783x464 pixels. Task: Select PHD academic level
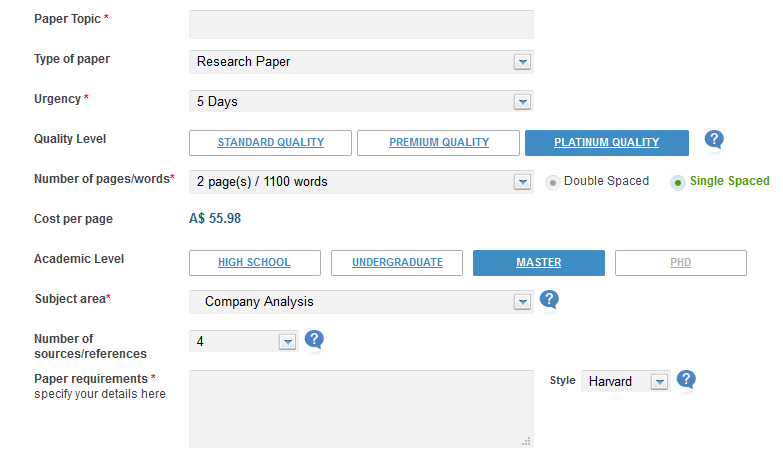[x=681, y=263]
